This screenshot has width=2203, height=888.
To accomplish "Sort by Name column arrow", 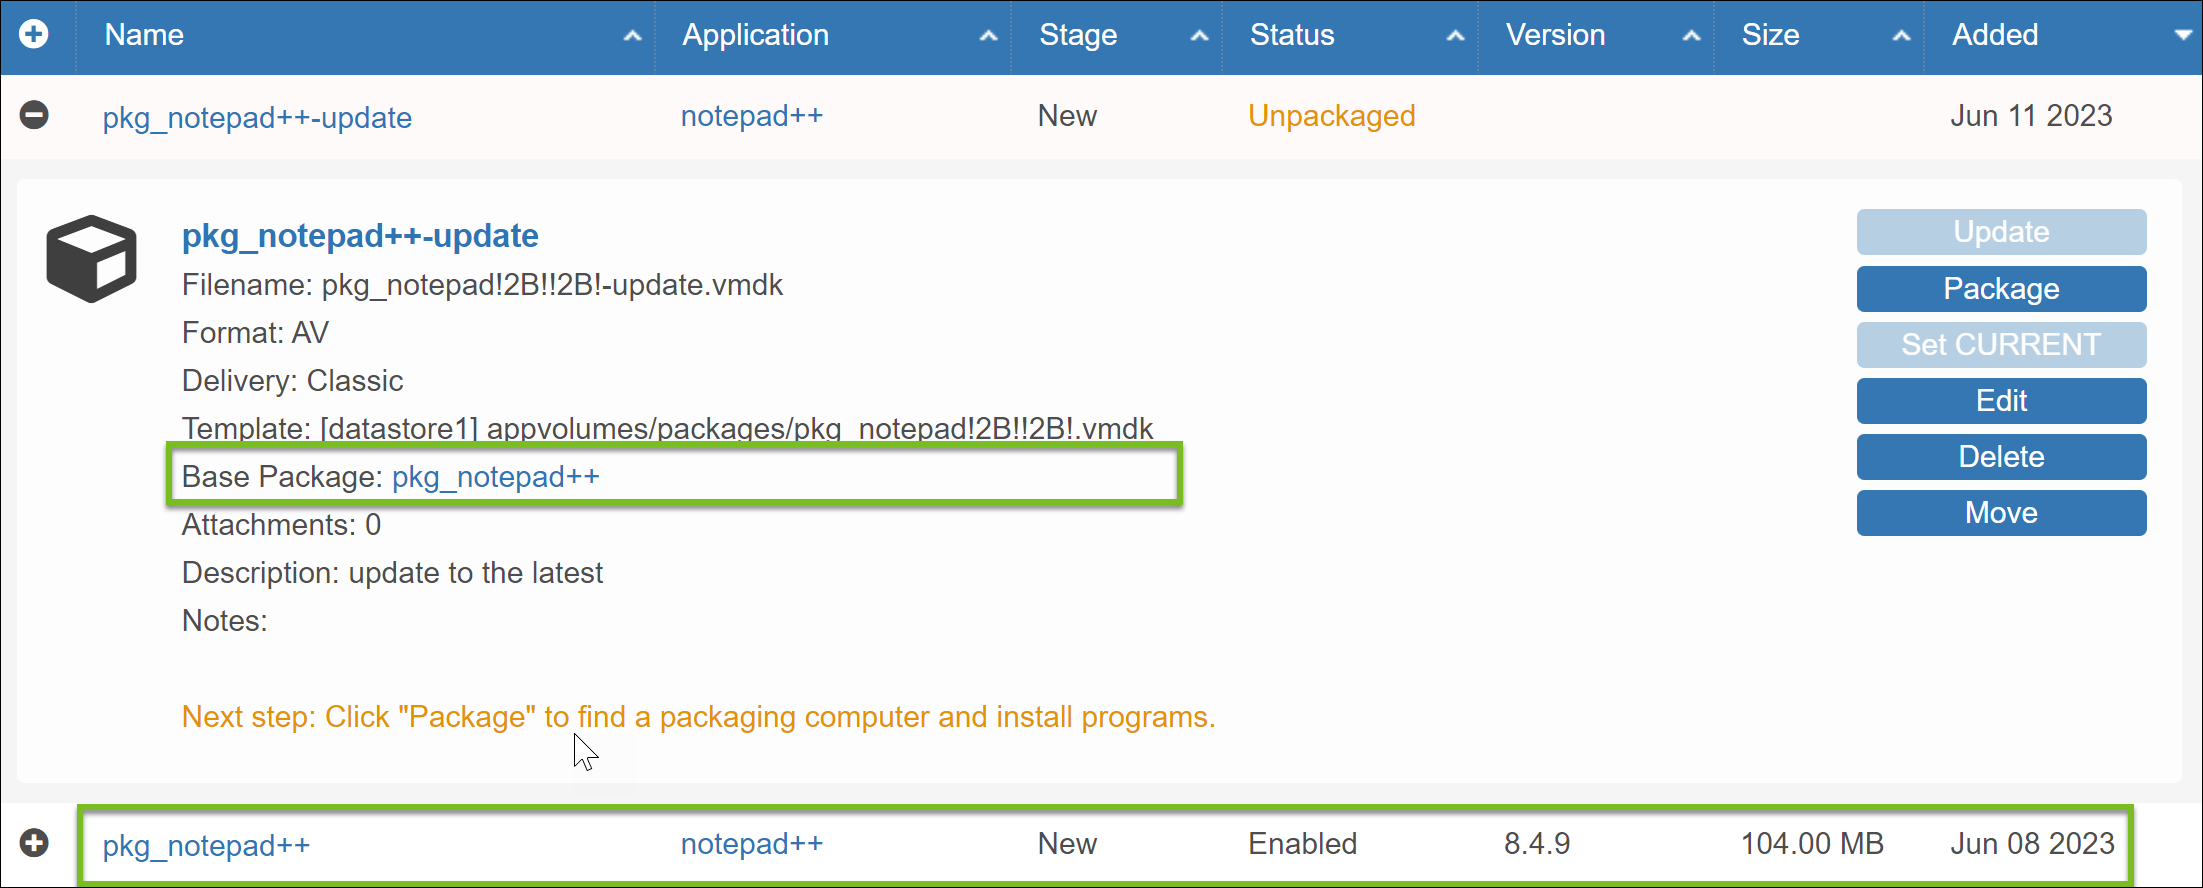I will [x=632, y=36].
